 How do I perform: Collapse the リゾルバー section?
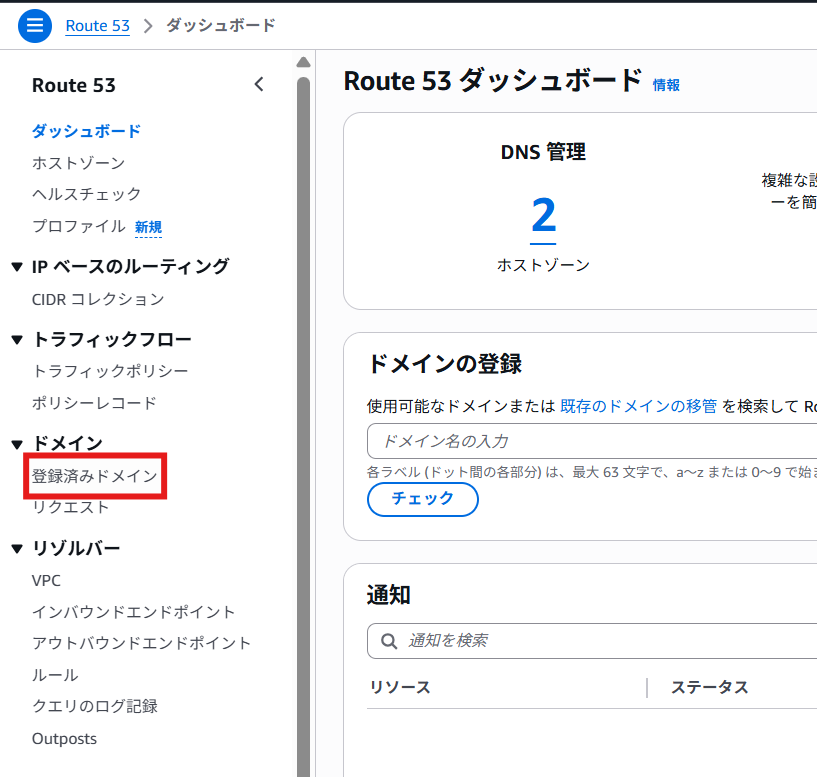pyautogui.click(x=17, y=548)
